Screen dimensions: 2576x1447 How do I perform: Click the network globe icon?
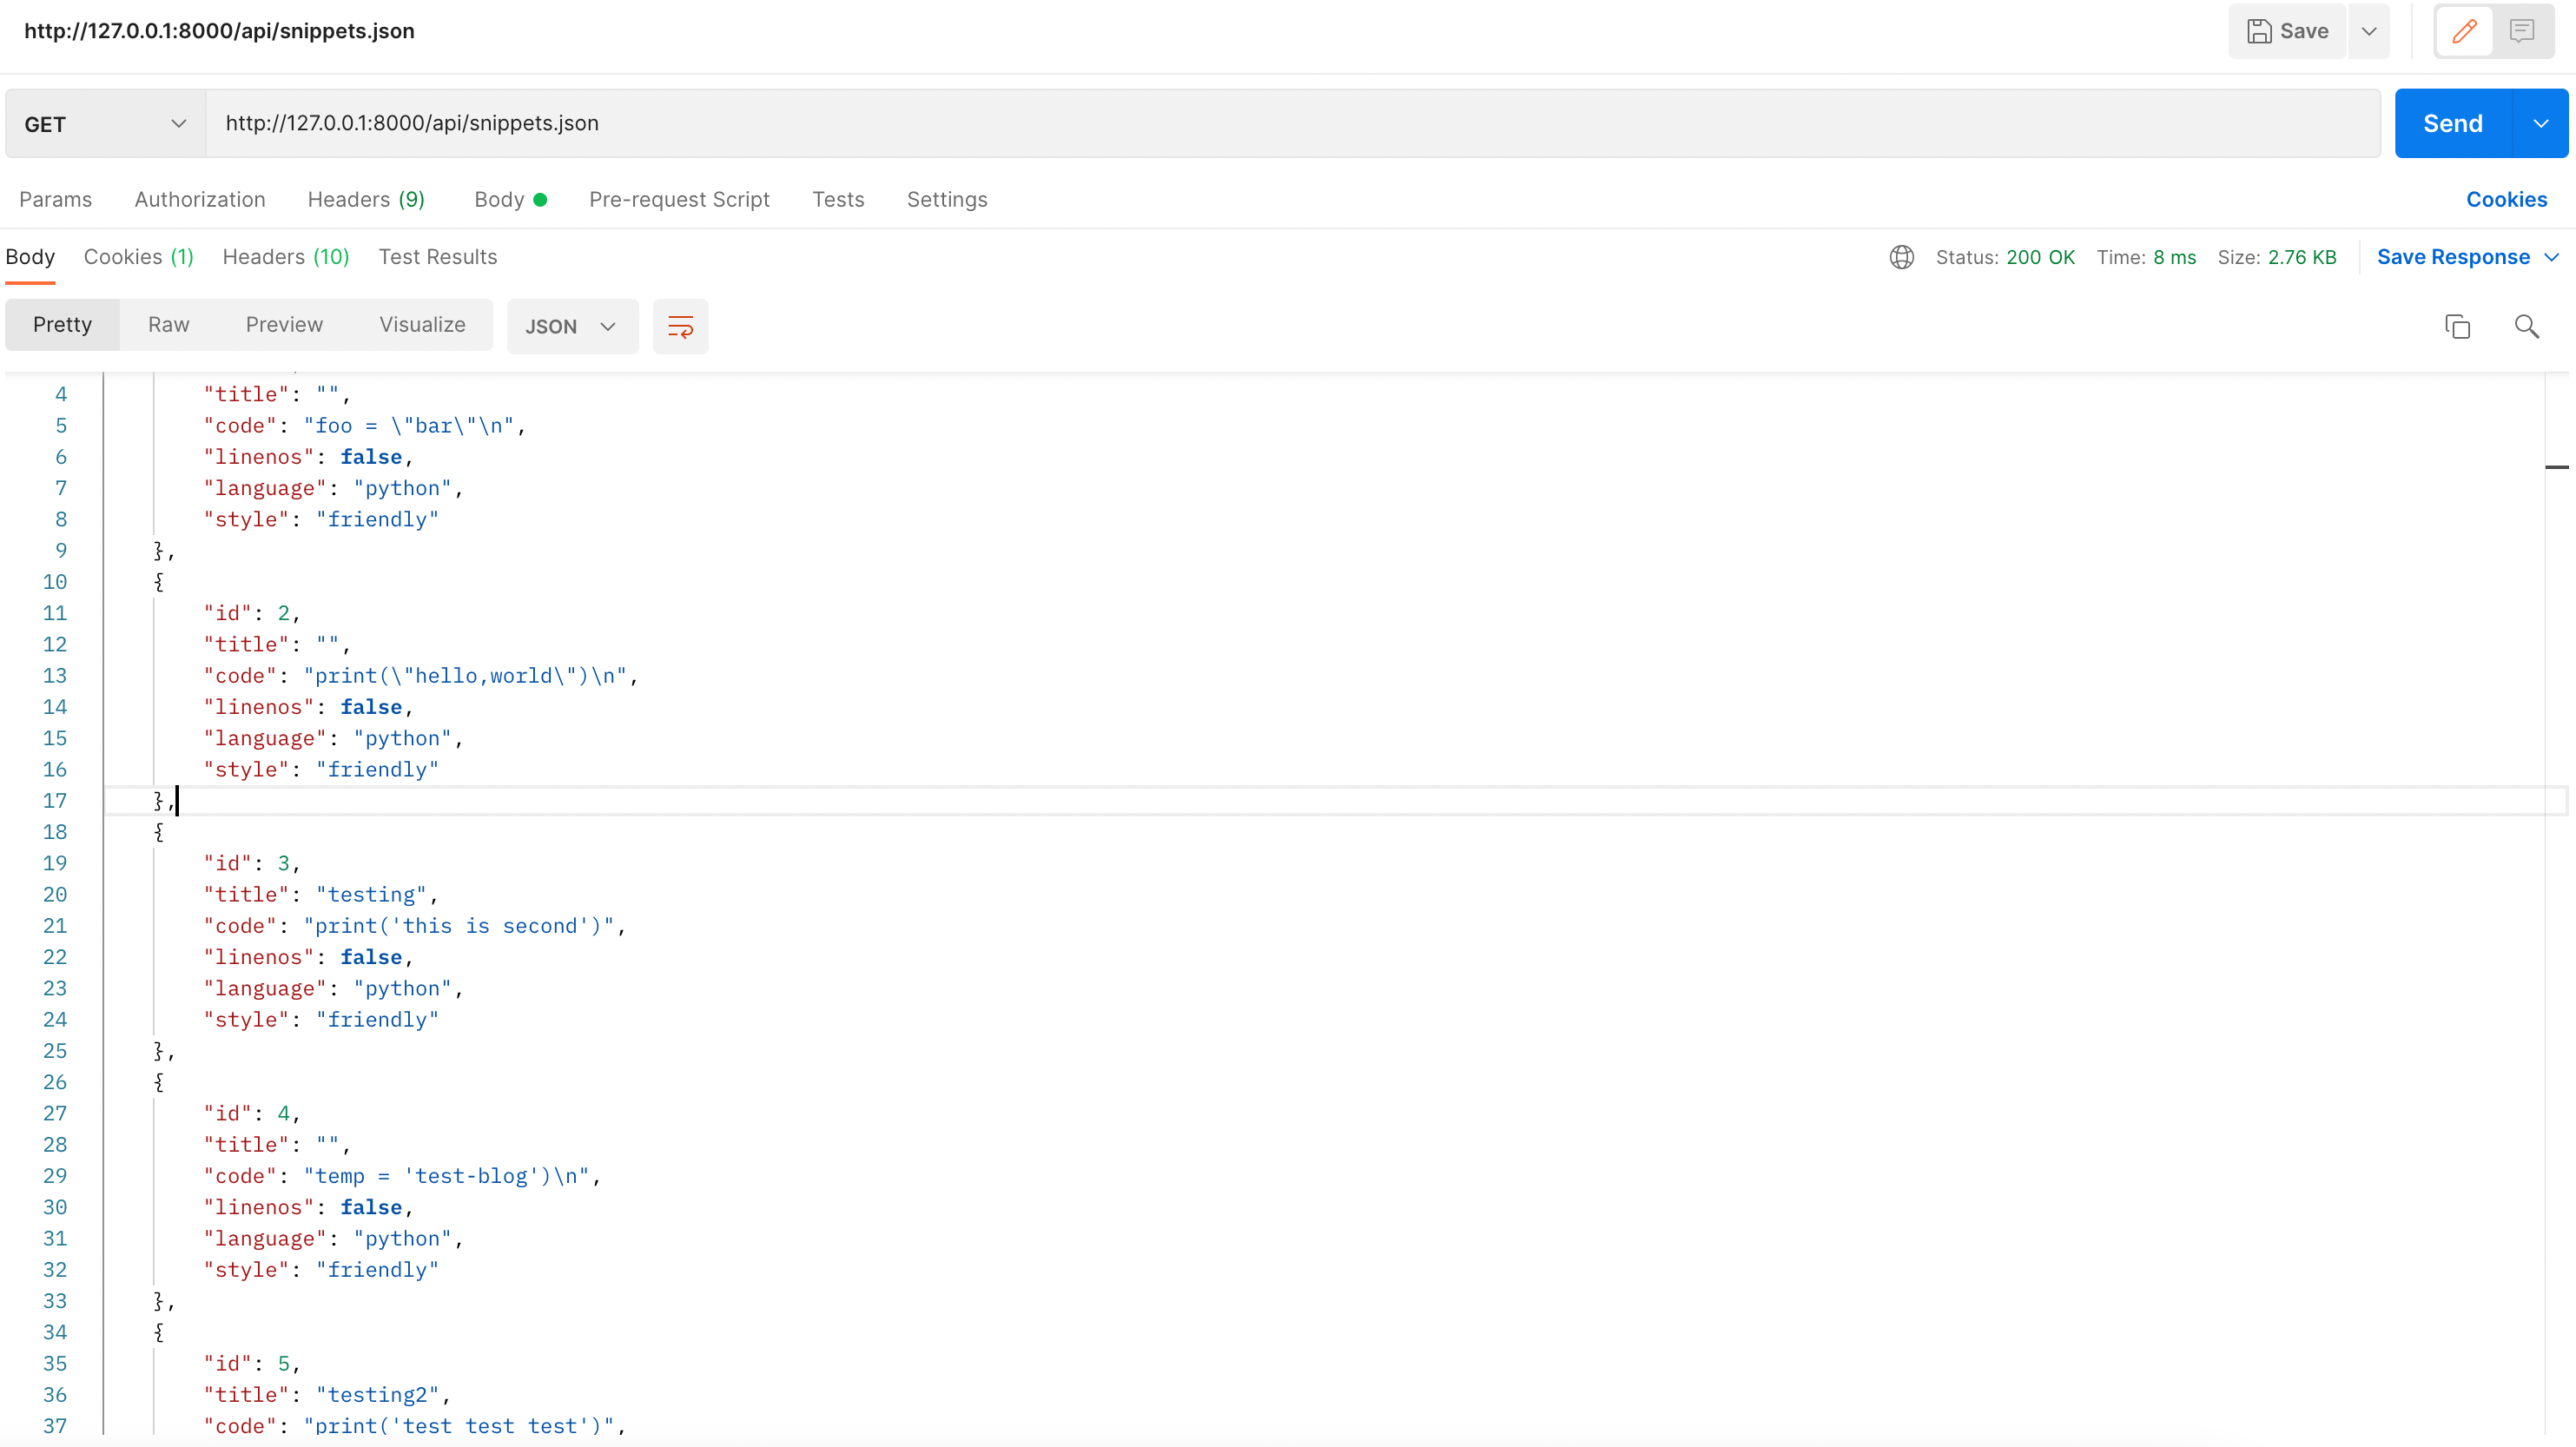point(1901,257)
